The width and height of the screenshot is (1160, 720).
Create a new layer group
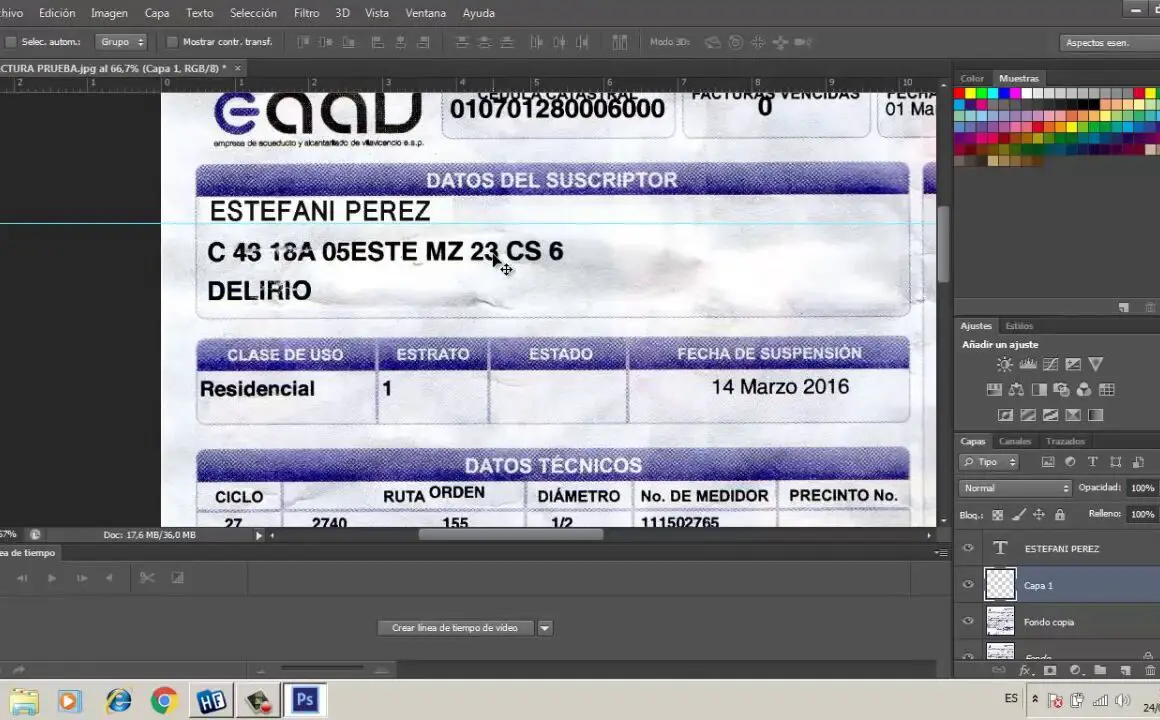point(1100,670)
